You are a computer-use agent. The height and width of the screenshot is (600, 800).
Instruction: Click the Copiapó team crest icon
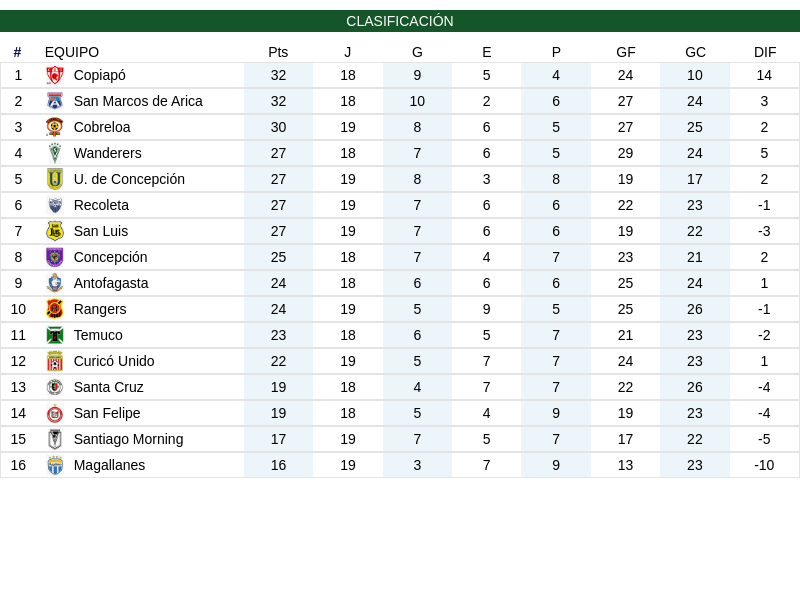55,75
